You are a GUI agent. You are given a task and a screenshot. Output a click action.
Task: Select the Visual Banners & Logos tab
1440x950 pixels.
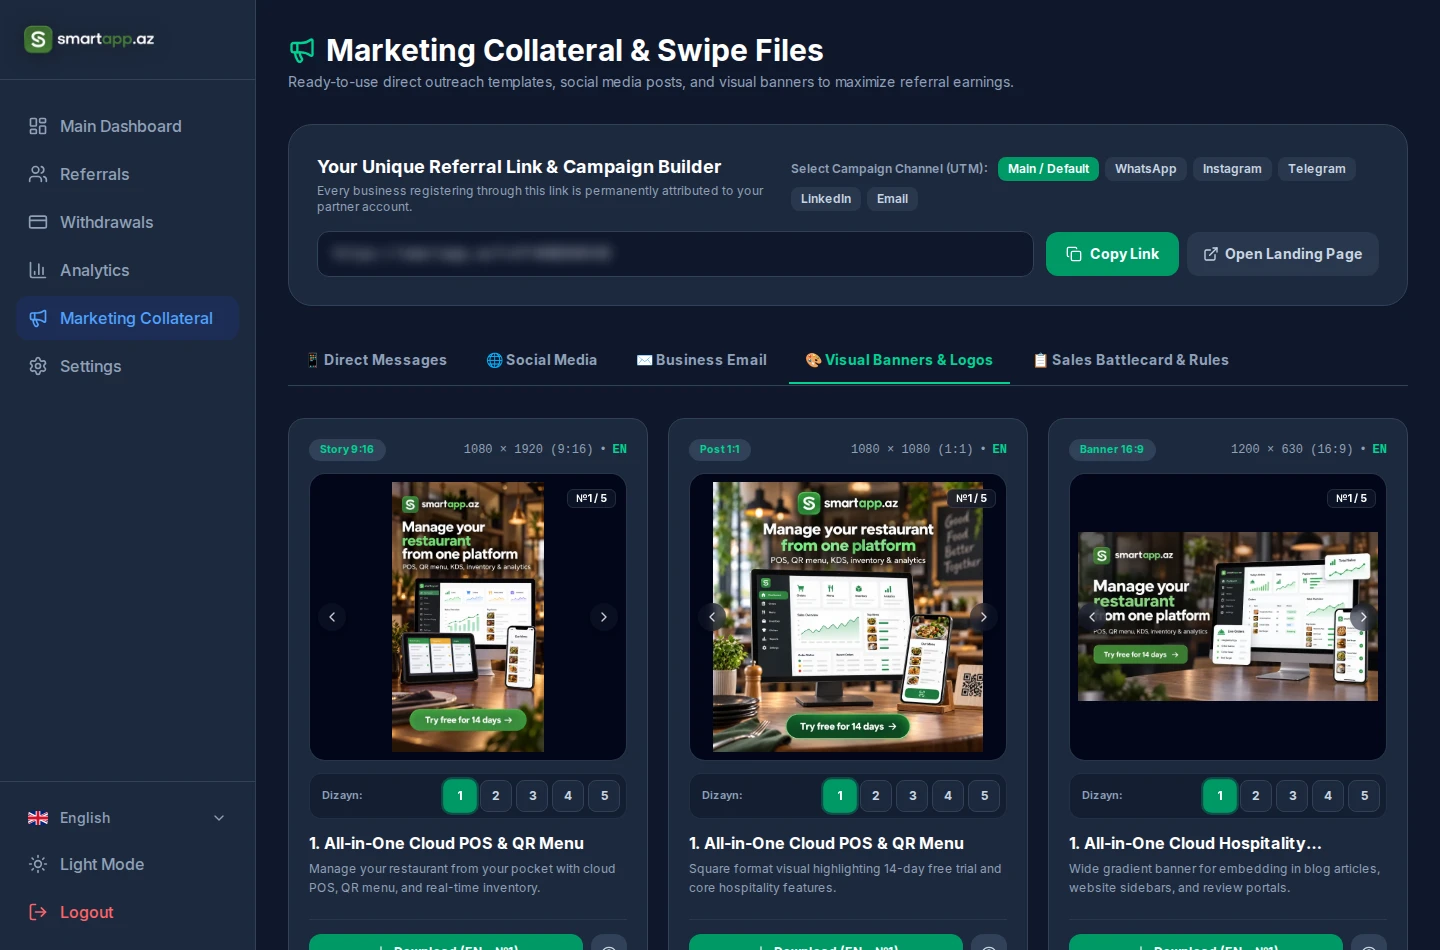click(x=899, y=360)
